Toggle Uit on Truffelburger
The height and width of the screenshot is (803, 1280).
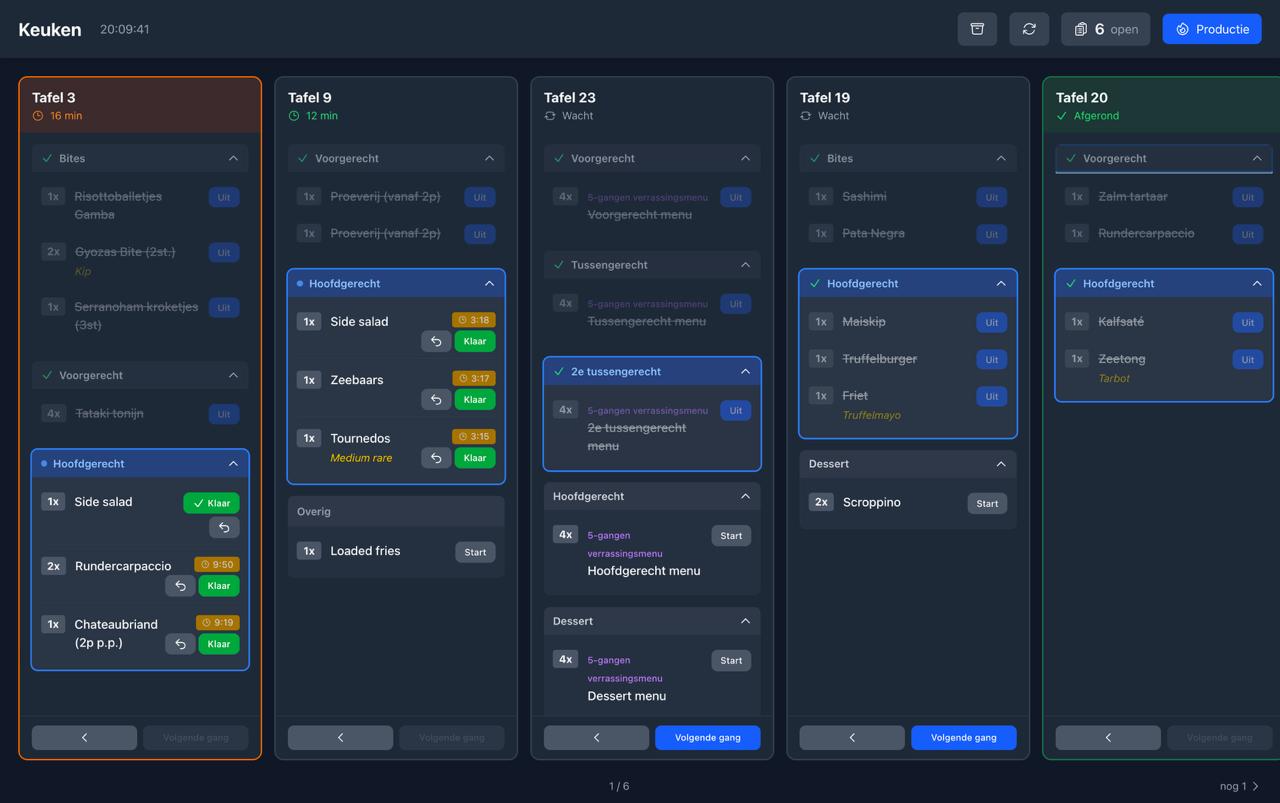tap(992, 359)
